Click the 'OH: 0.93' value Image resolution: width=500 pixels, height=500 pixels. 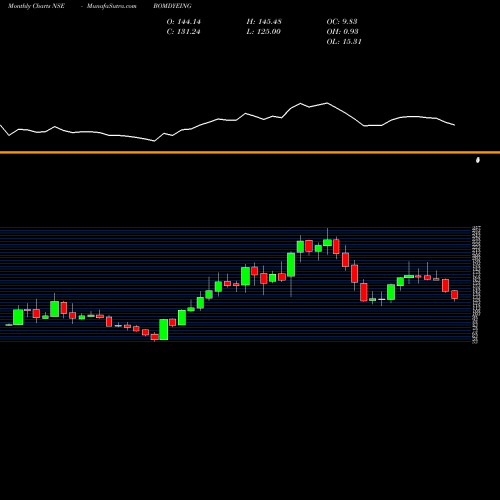tap(342, 32)
